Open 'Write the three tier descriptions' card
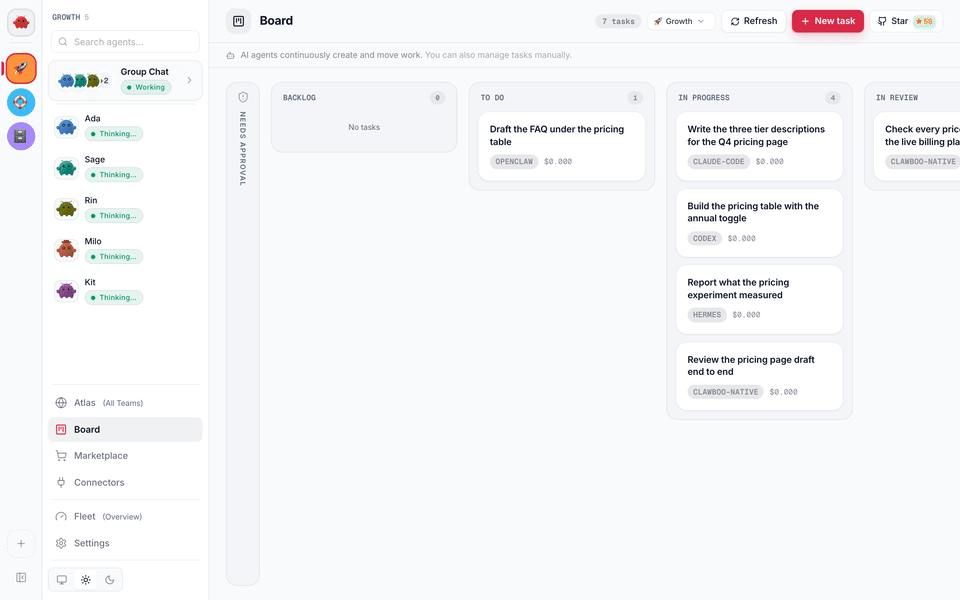Viewport: 960px width, 600px height. [759, 146]
